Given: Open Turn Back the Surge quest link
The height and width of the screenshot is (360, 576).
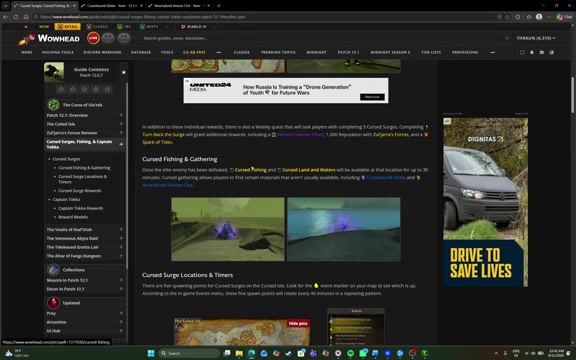Looking at the screenshot, I should (163, 134).
